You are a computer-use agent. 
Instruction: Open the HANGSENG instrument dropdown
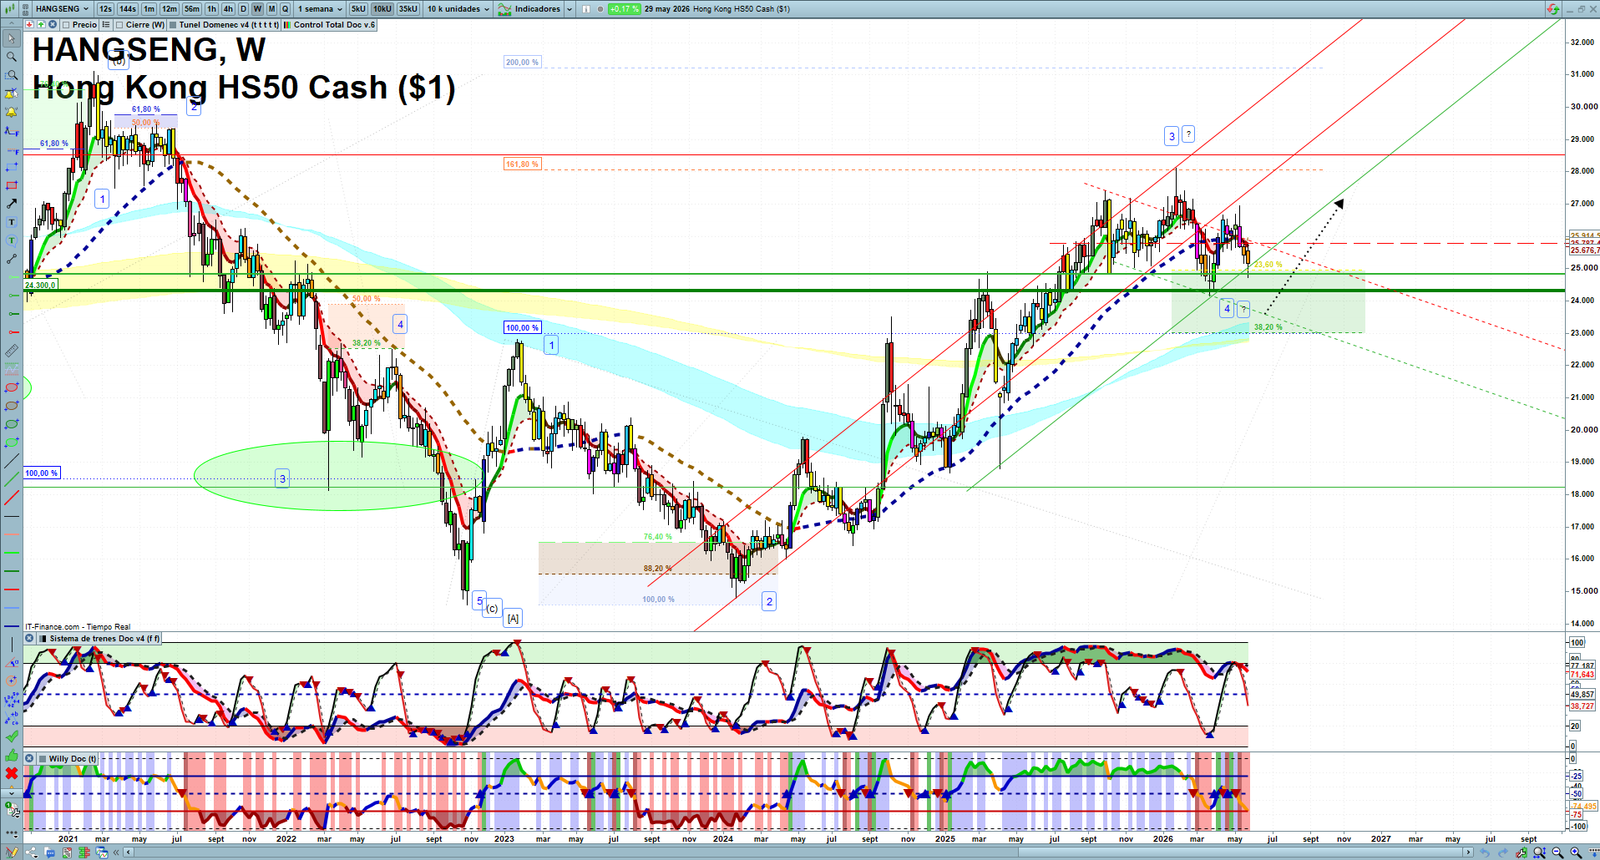(61, 9)
